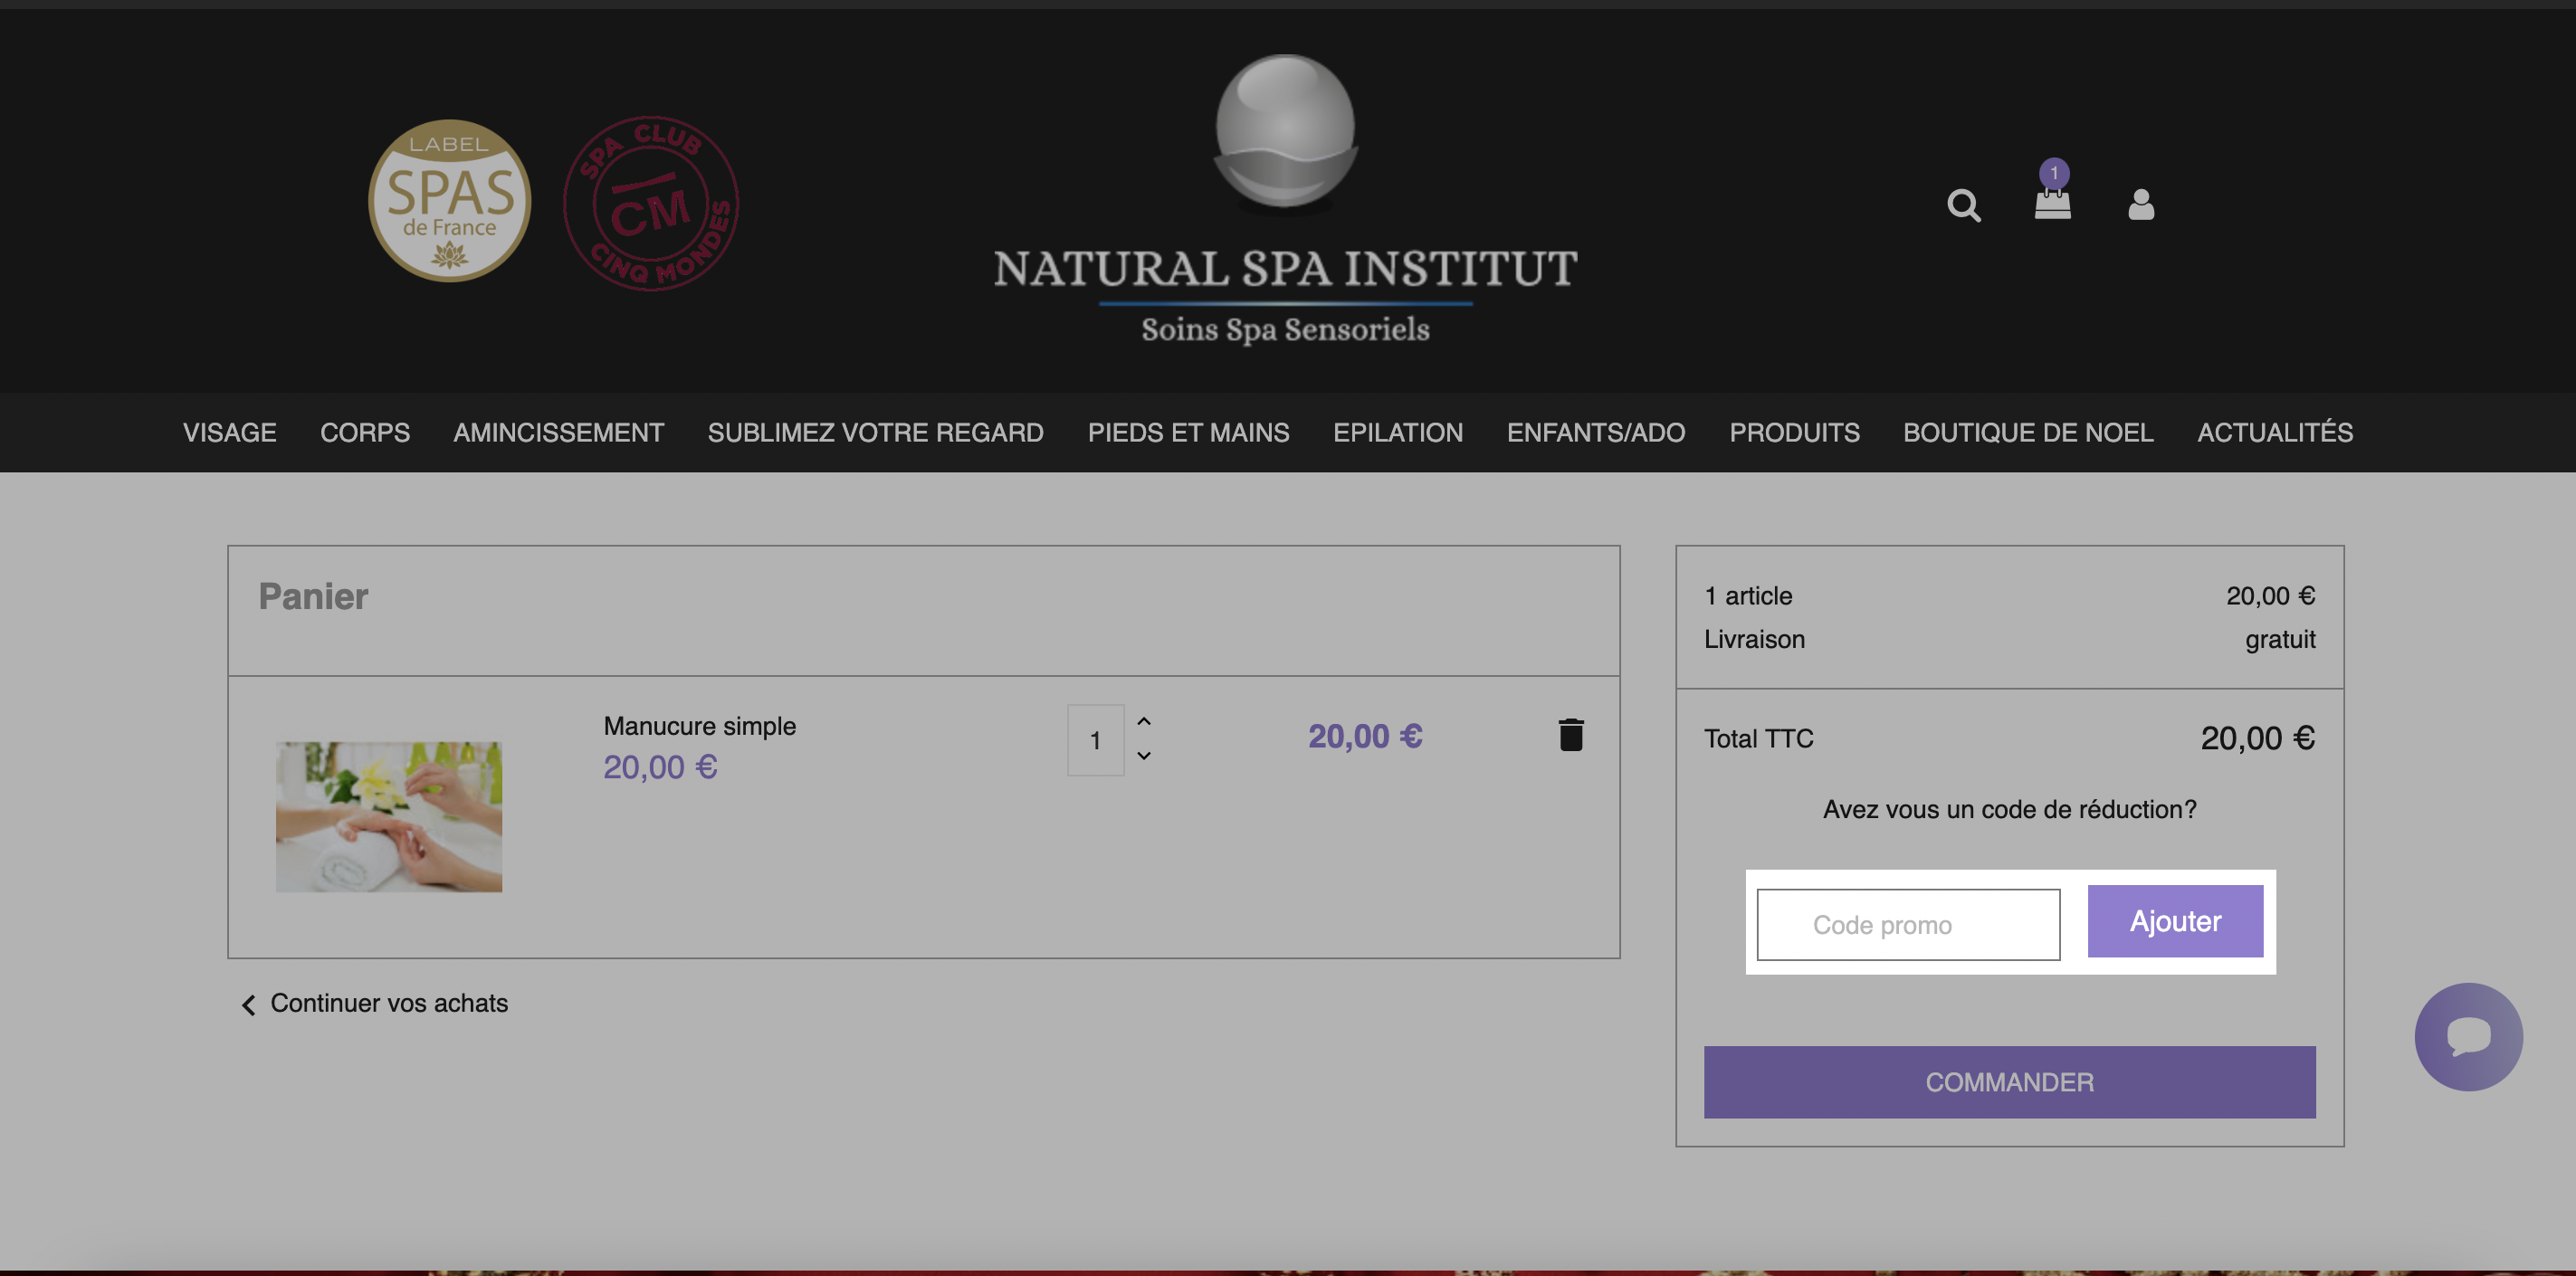Image resolution: width=2576 pixels, height=1276 pixels.
Task: Open the search magnifier icon
Action: tap(1963, 205)
